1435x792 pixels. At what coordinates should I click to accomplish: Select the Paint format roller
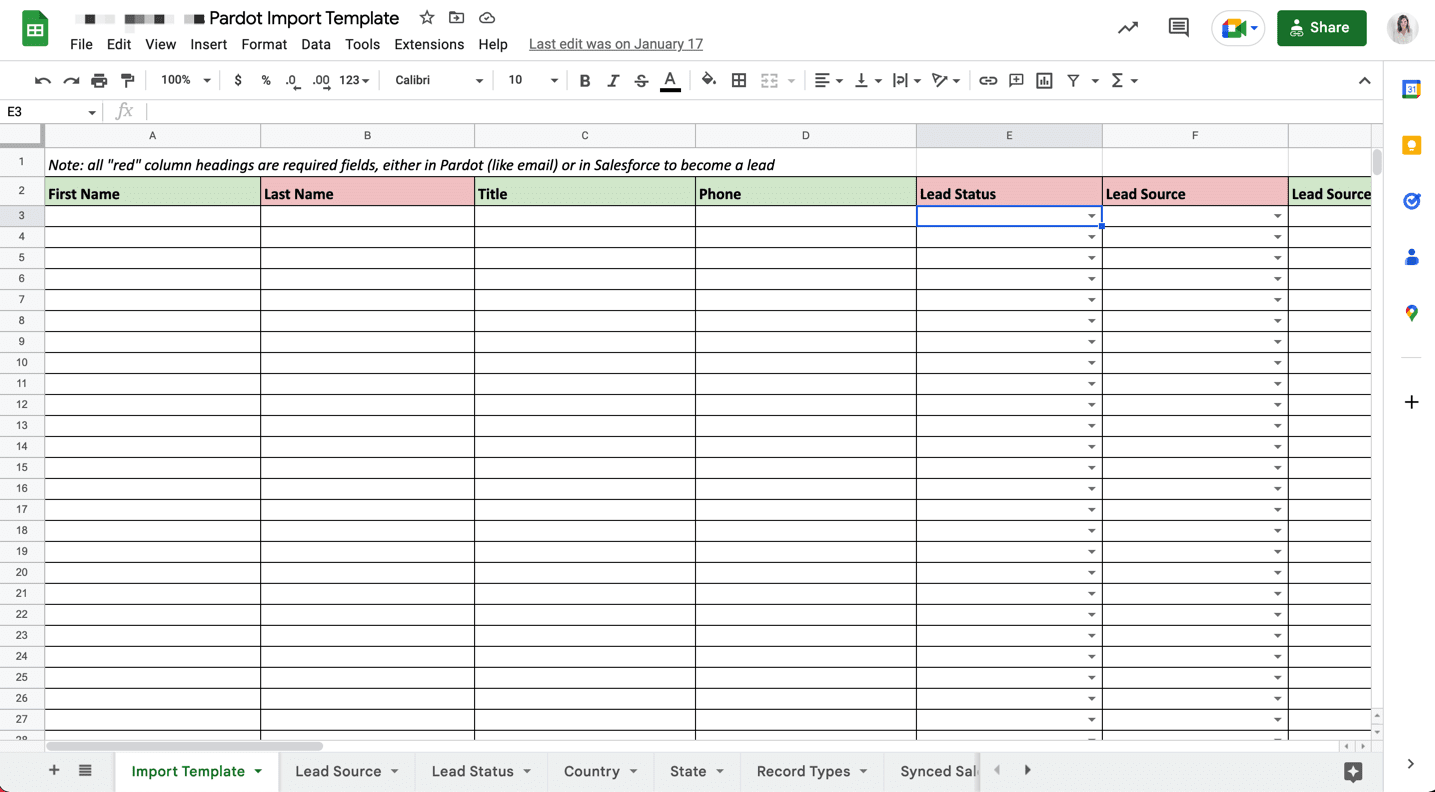(128, 80)
